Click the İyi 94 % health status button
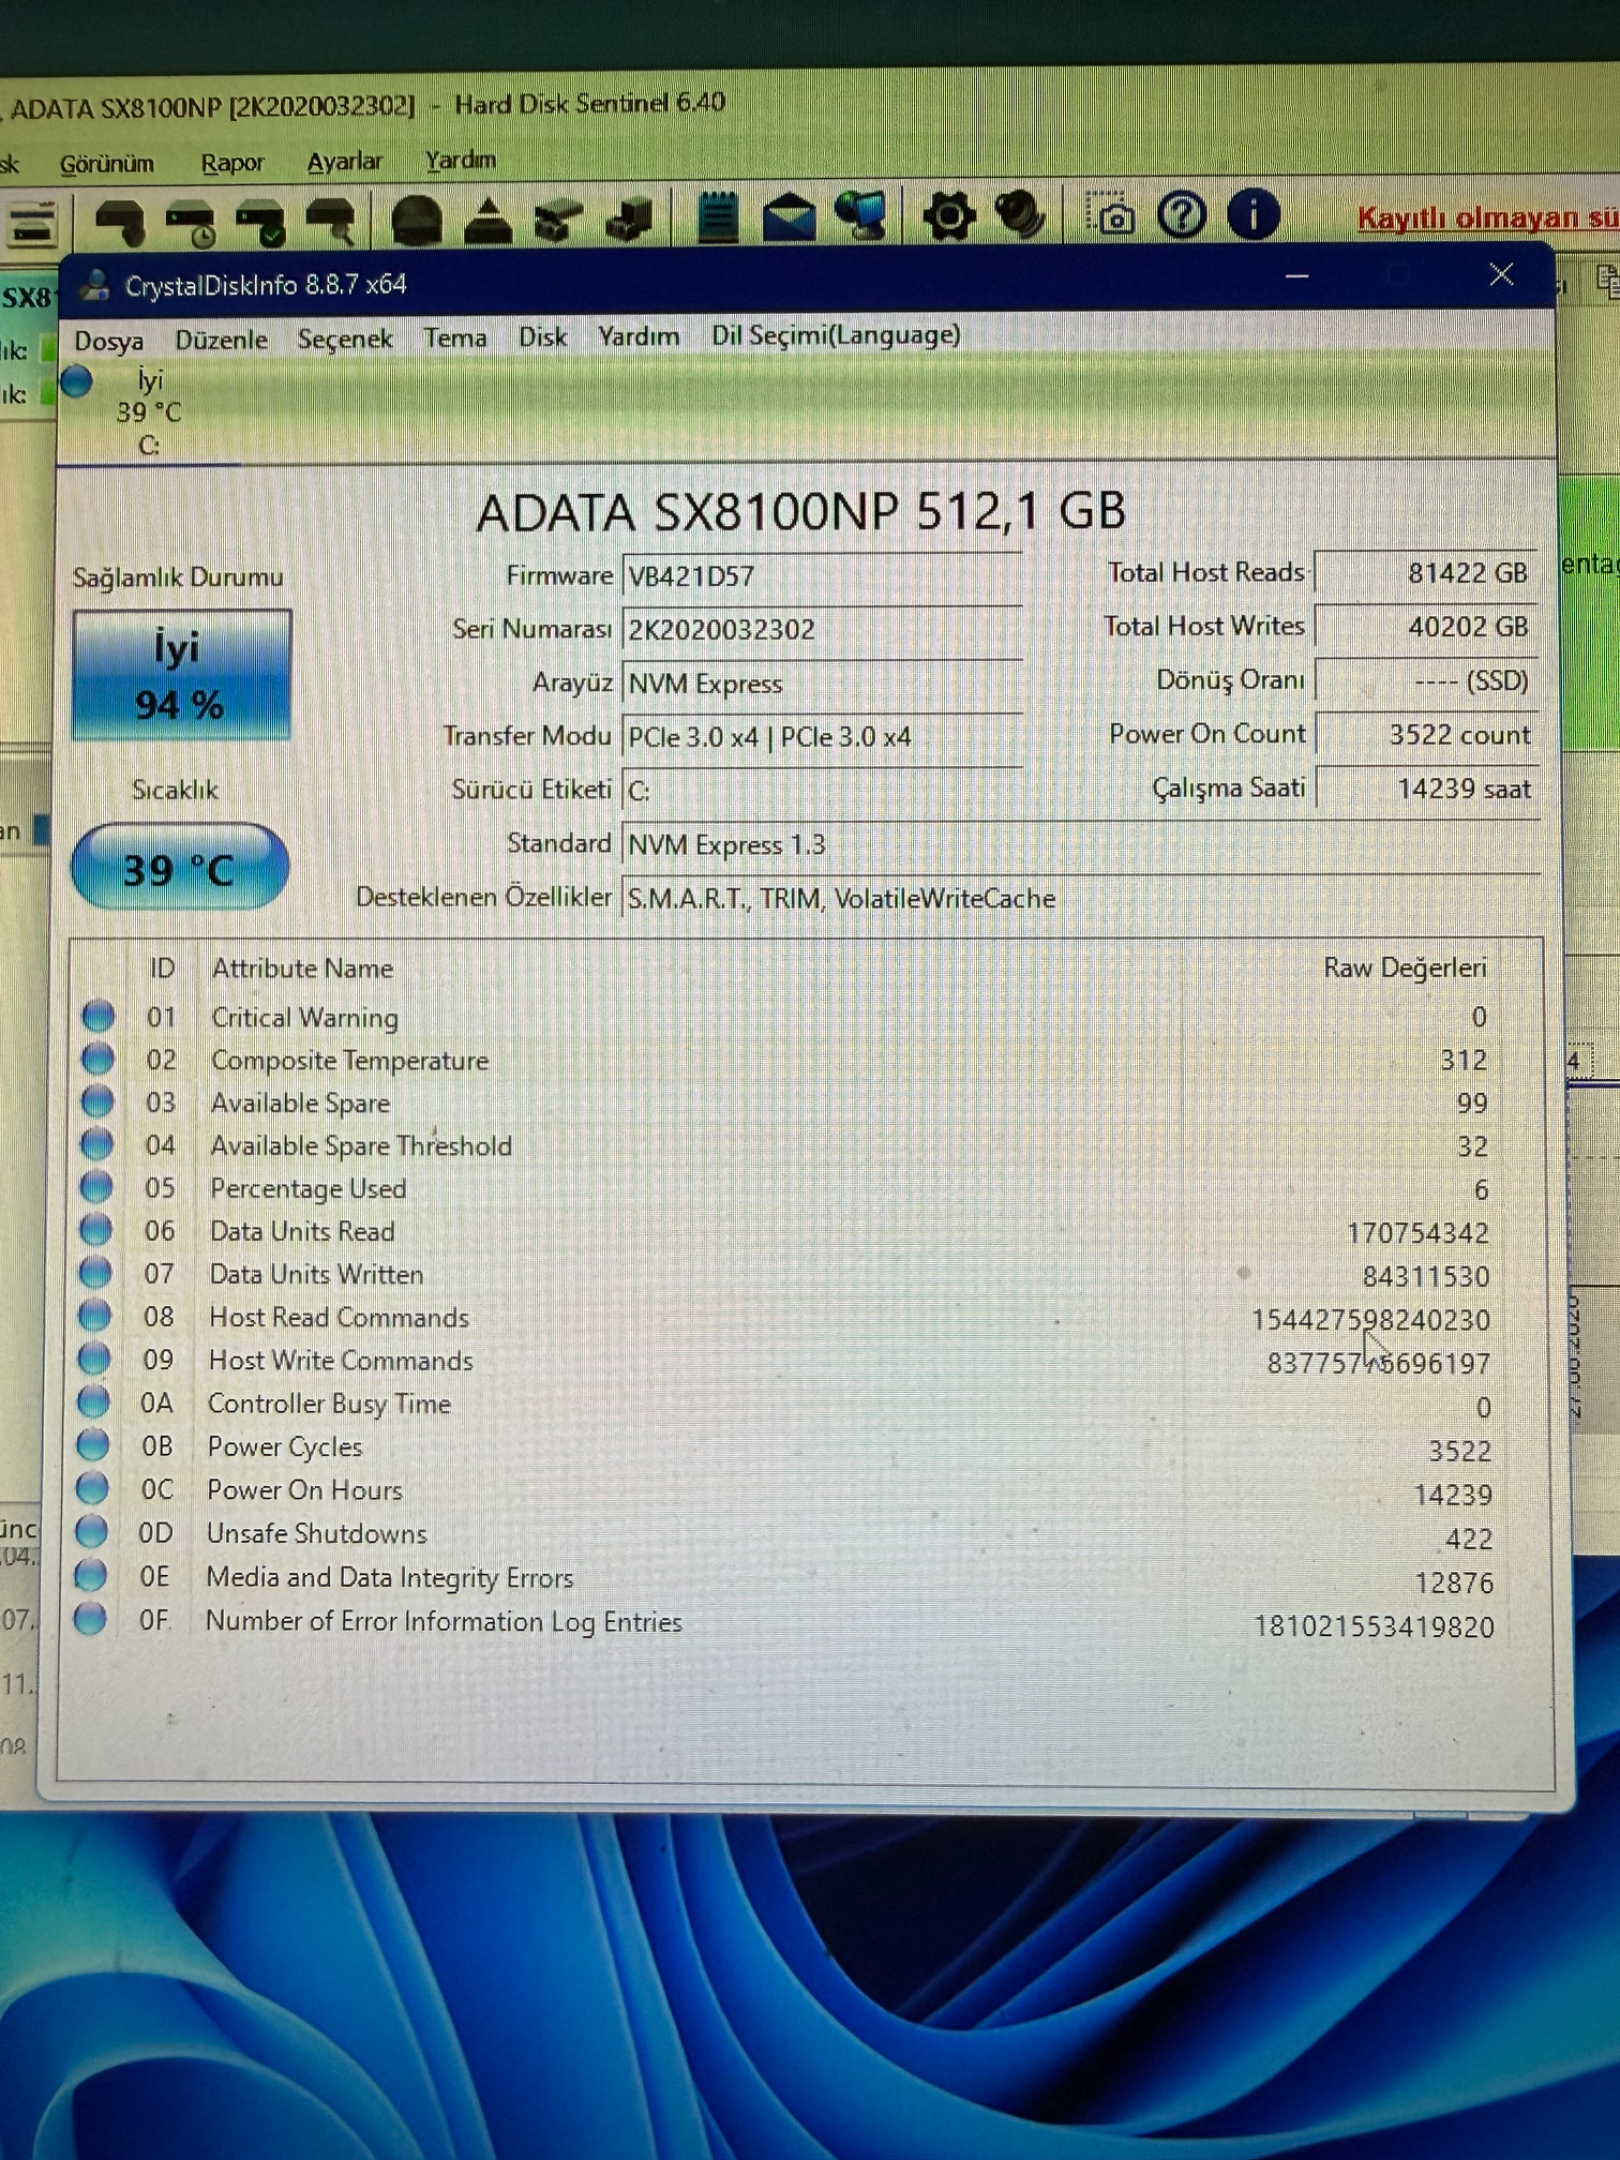Screen dimensions: 1620x2160 tap(181, 676)
